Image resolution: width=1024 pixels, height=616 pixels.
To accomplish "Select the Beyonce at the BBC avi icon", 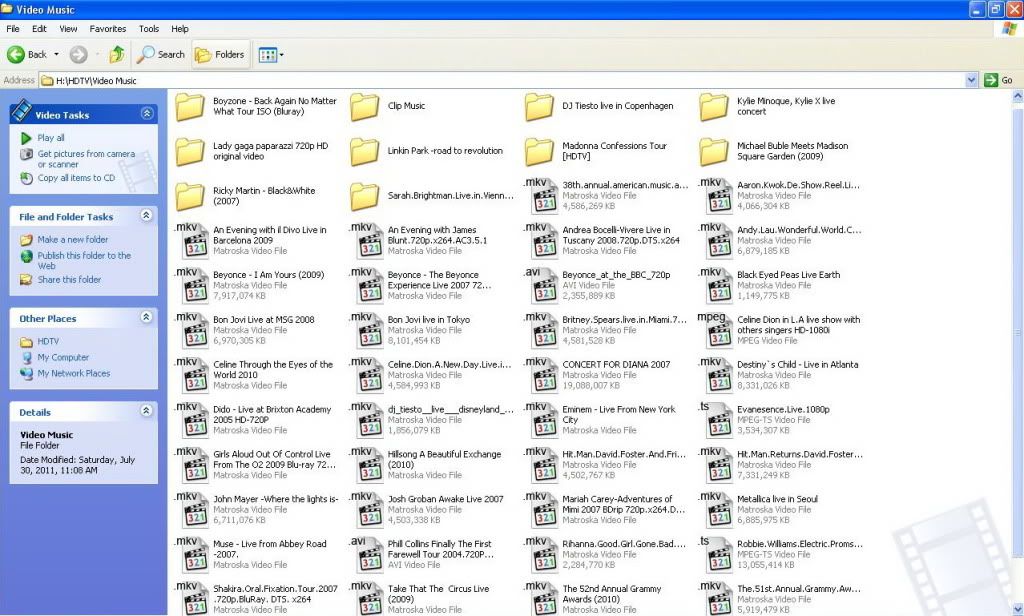I will point(541,285).
